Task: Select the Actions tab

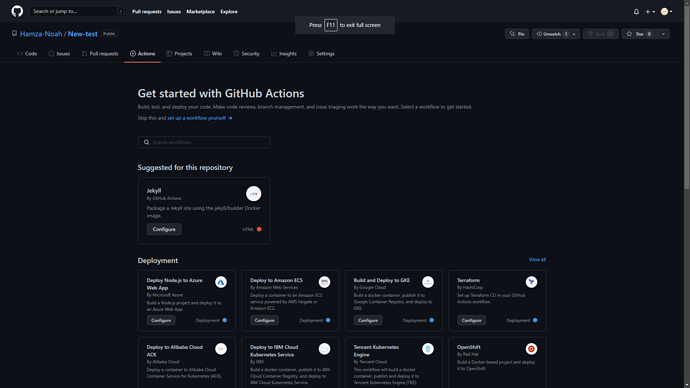Action: coord(142,54)
